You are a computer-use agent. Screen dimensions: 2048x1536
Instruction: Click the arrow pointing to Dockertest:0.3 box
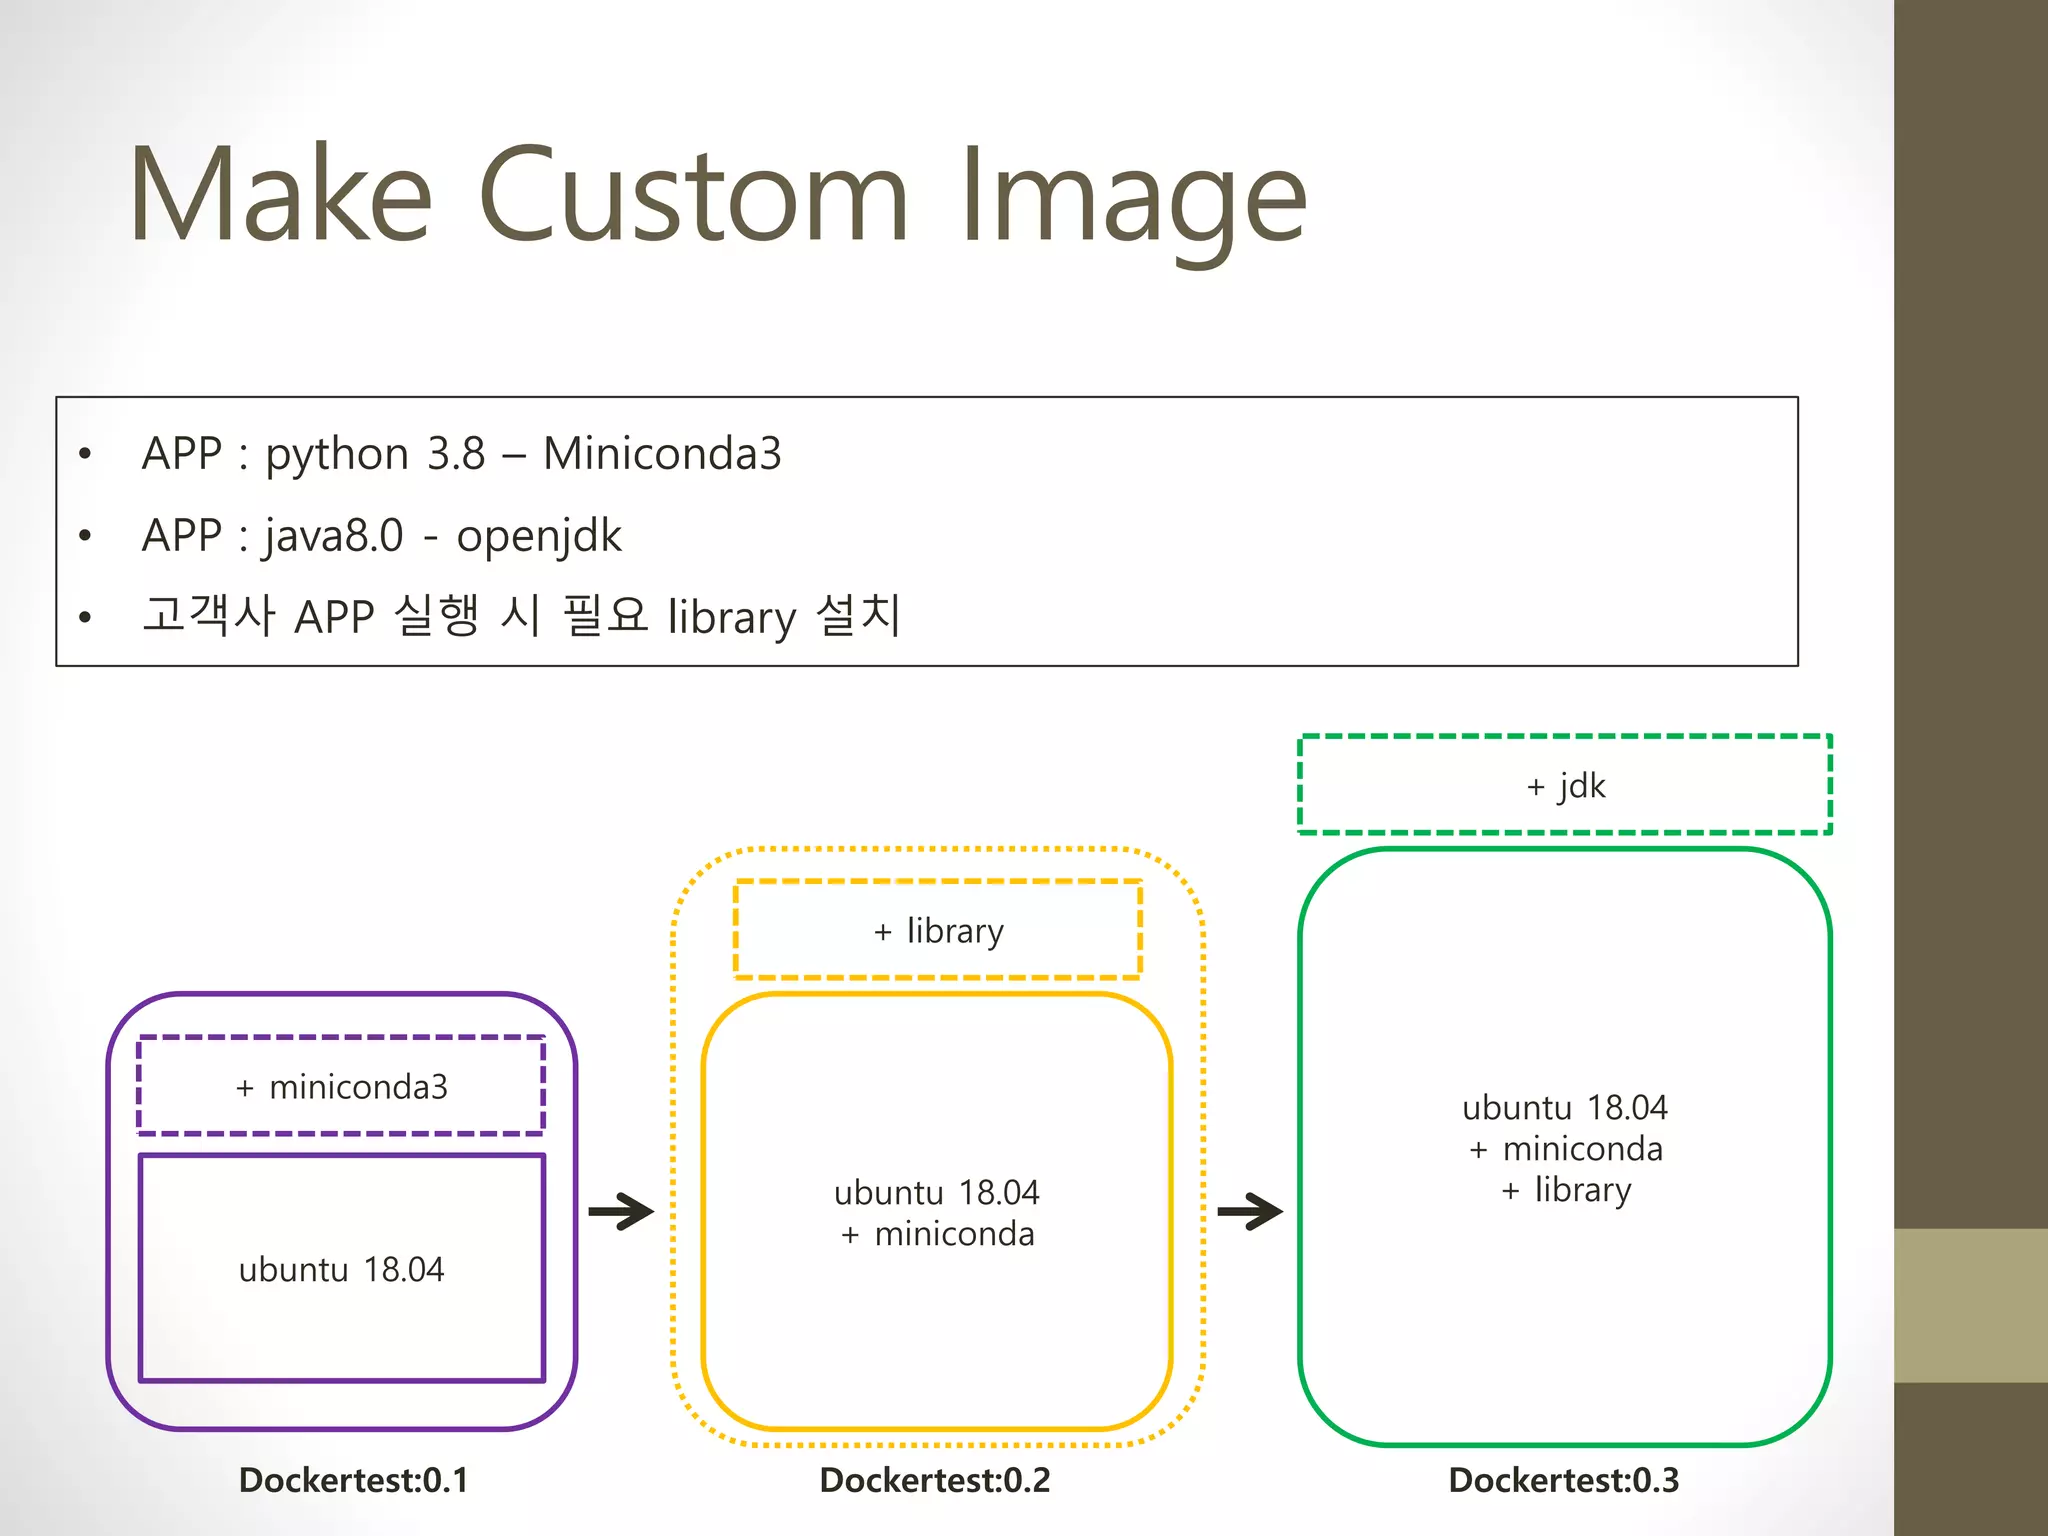1250,1212
